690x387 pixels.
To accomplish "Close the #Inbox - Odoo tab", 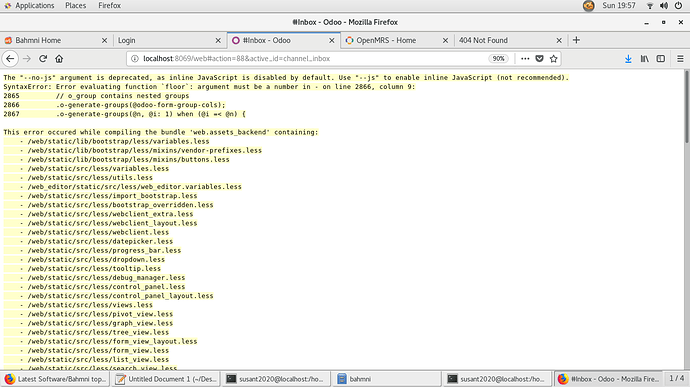I will click(x=332, y=40).
